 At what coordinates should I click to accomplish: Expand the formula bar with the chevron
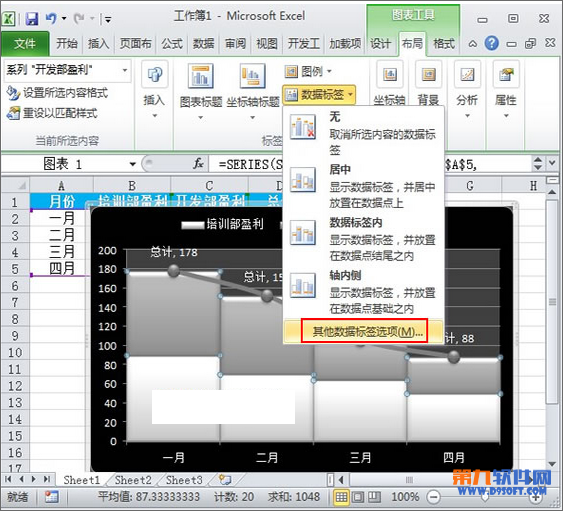pyautogui.click(x=552, y=163)
